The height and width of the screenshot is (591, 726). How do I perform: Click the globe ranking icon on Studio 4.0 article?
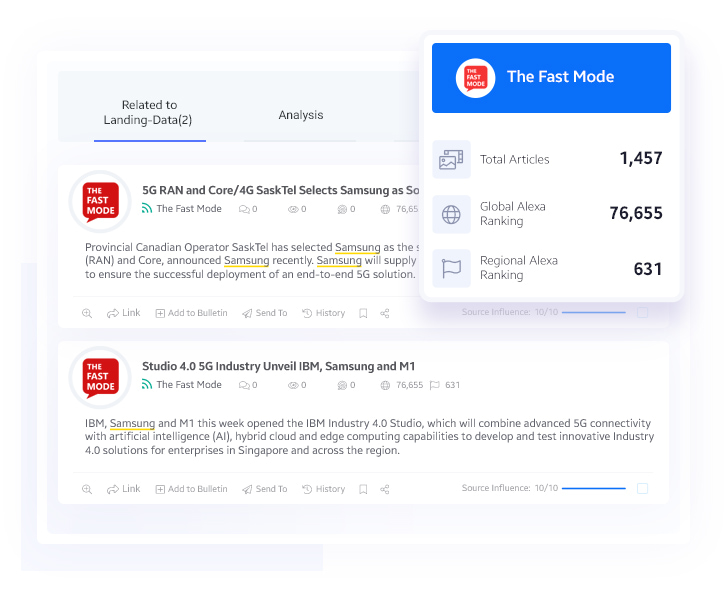pos(385,385)
